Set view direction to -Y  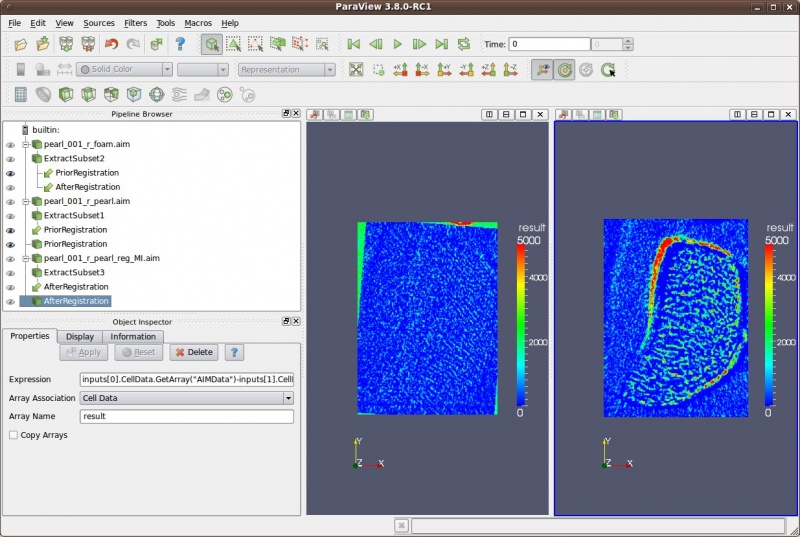[466, 69]
